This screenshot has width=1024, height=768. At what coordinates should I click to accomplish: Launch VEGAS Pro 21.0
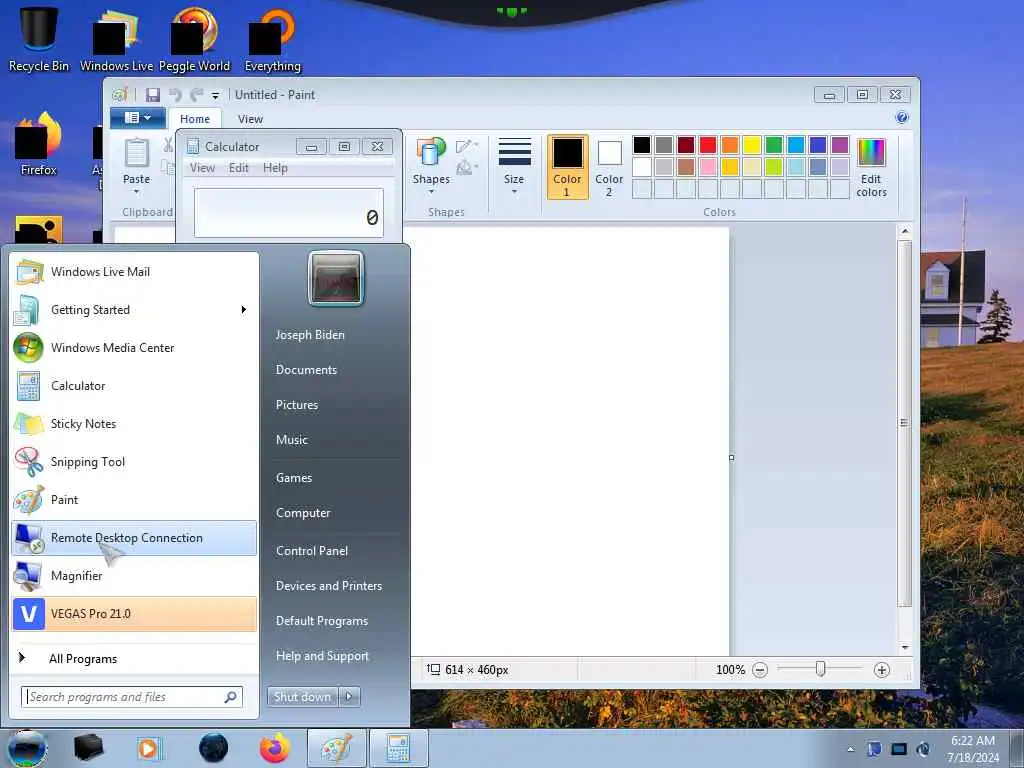tap(135, 613)
